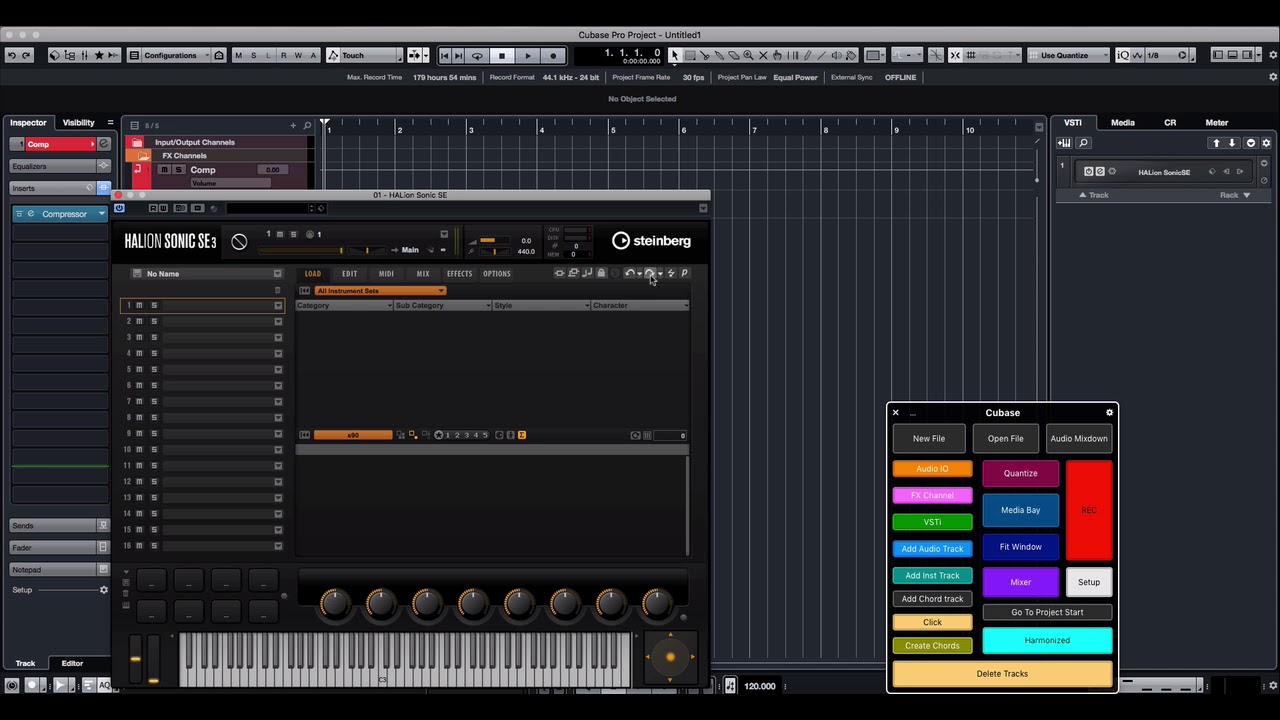Open the MIX tab in HALion Sonic SE

click(423, 273)
